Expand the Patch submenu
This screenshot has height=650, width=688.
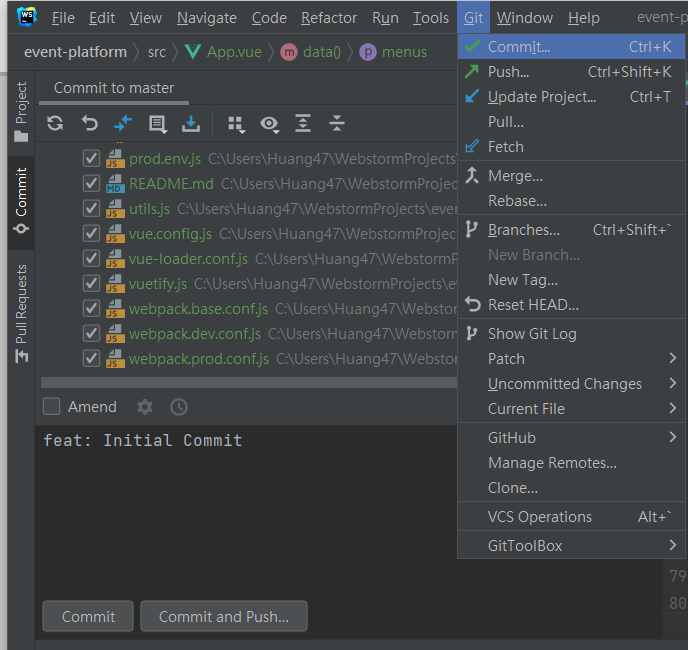pos(571,359)
